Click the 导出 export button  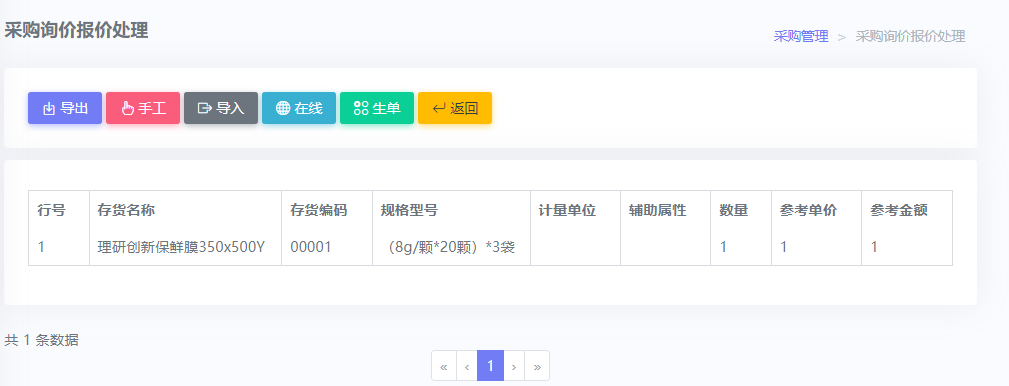(64, 108)
